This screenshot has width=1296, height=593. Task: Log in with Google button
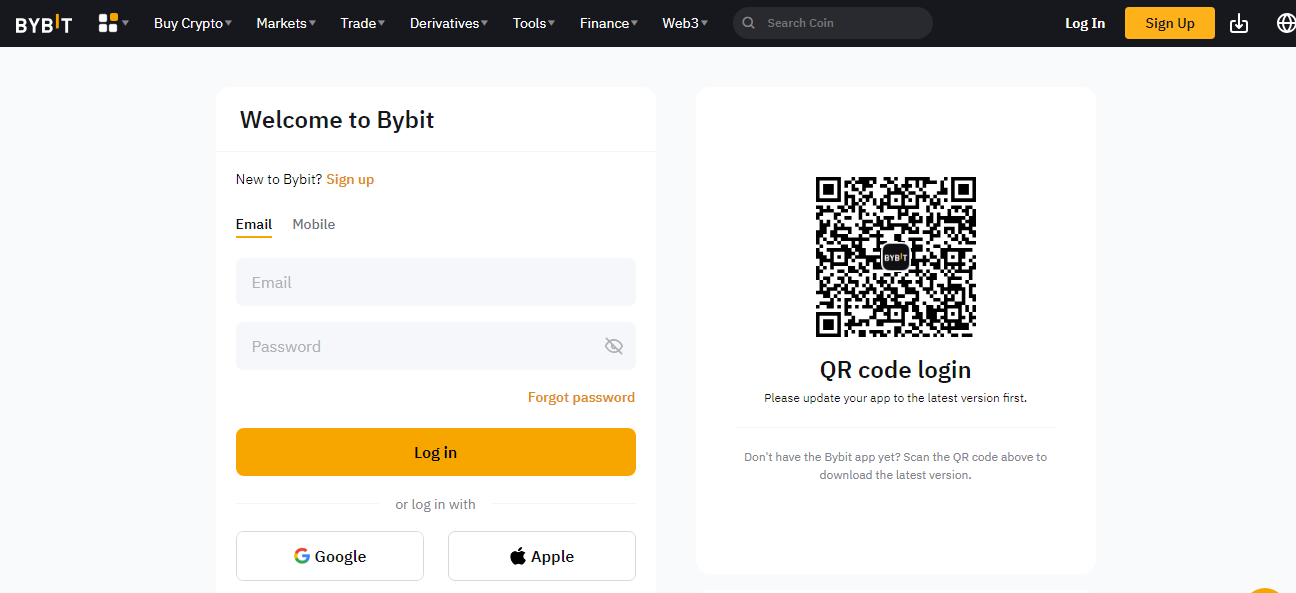pos(330,556)
